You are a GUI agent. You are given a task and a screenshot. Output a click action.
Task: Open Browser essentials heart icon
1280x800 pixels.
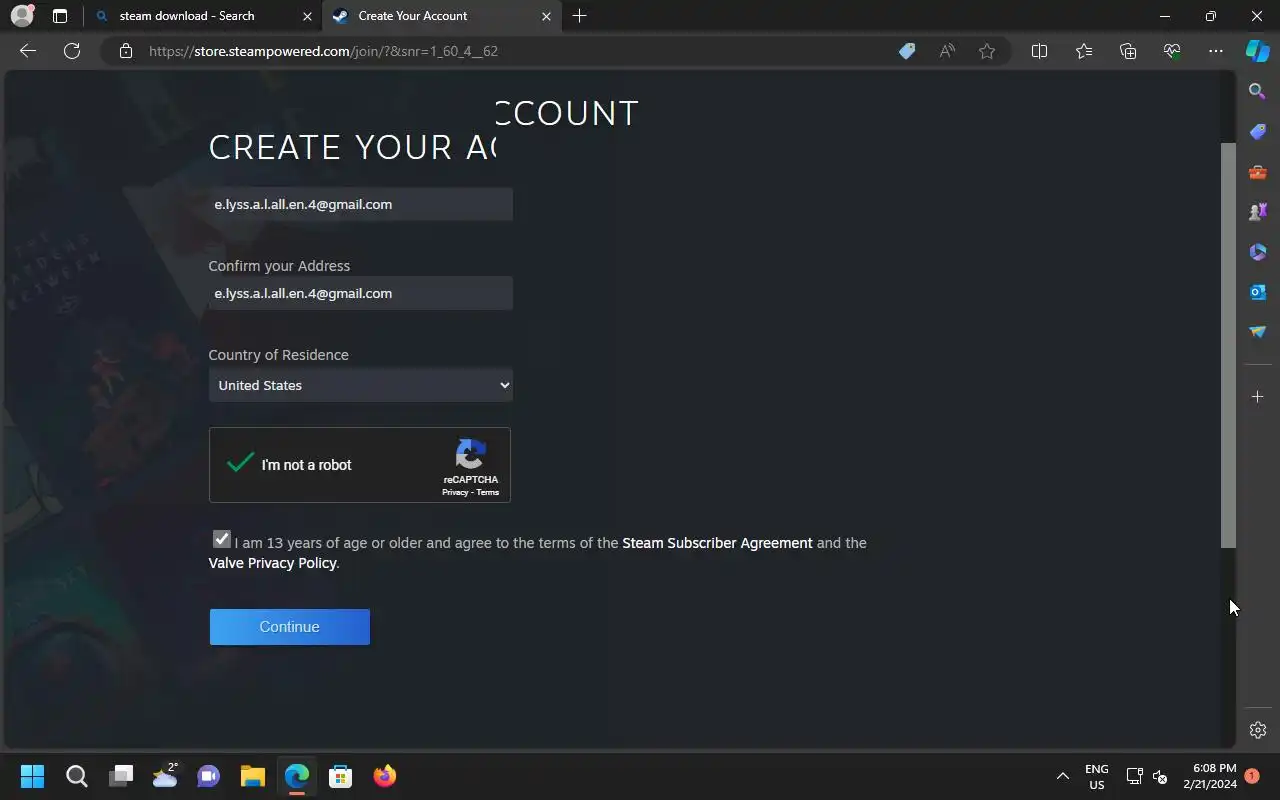[x=1172, y=51]
